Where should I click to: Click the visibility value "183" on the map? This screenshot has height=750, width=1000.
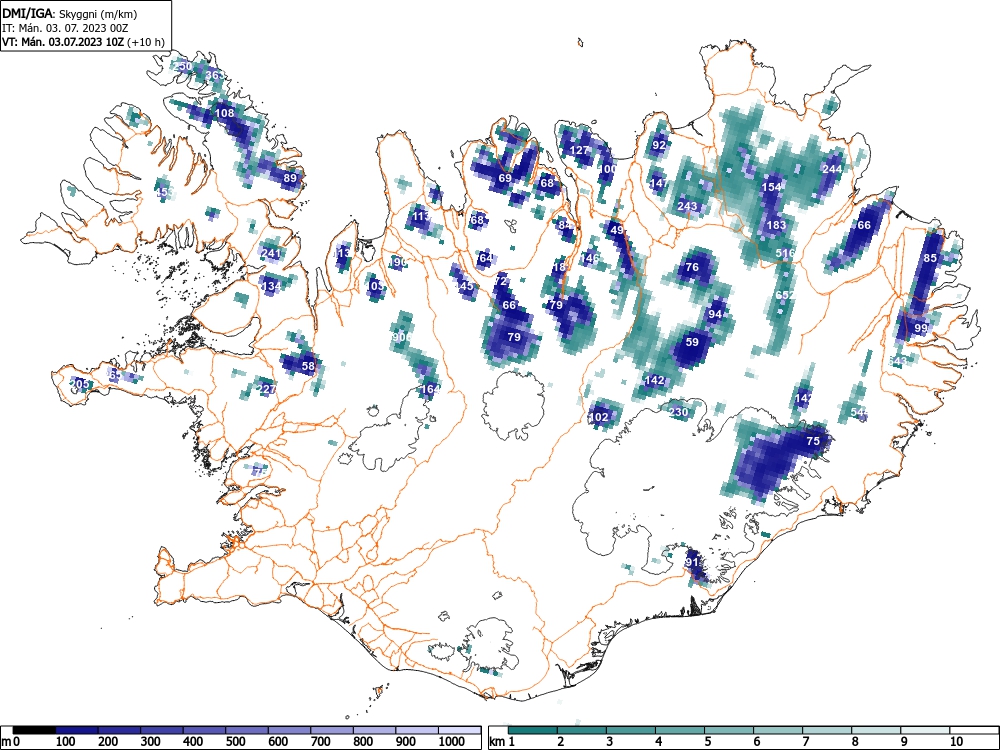point(776,225)
